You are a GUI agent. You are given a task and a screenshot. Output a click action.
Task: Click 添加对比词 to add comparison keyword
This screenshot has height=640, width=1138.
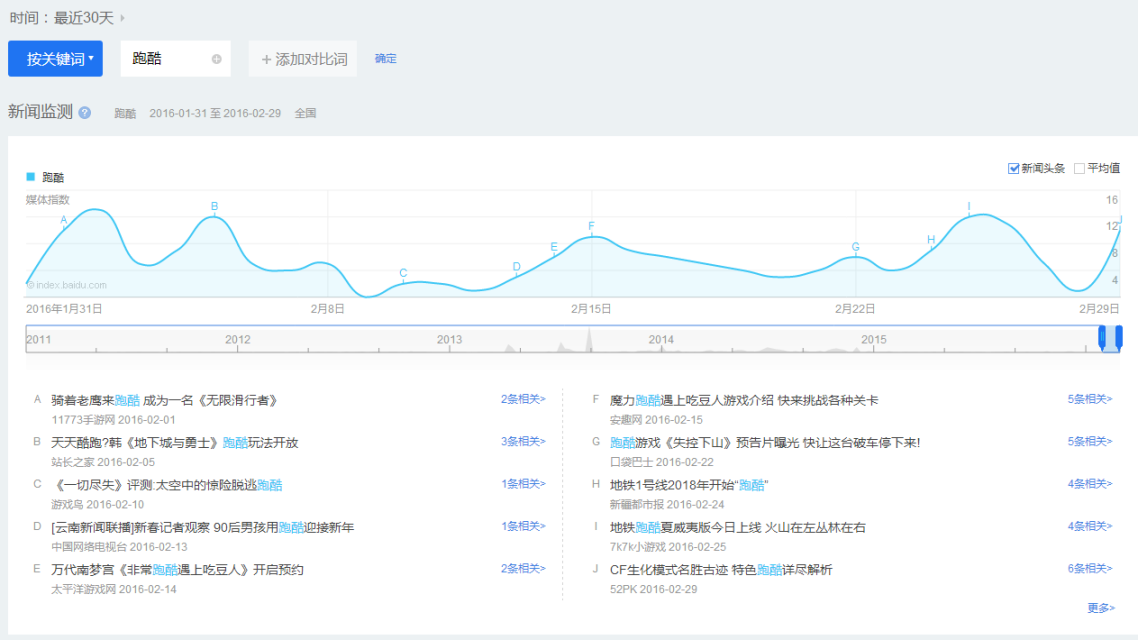304,59
